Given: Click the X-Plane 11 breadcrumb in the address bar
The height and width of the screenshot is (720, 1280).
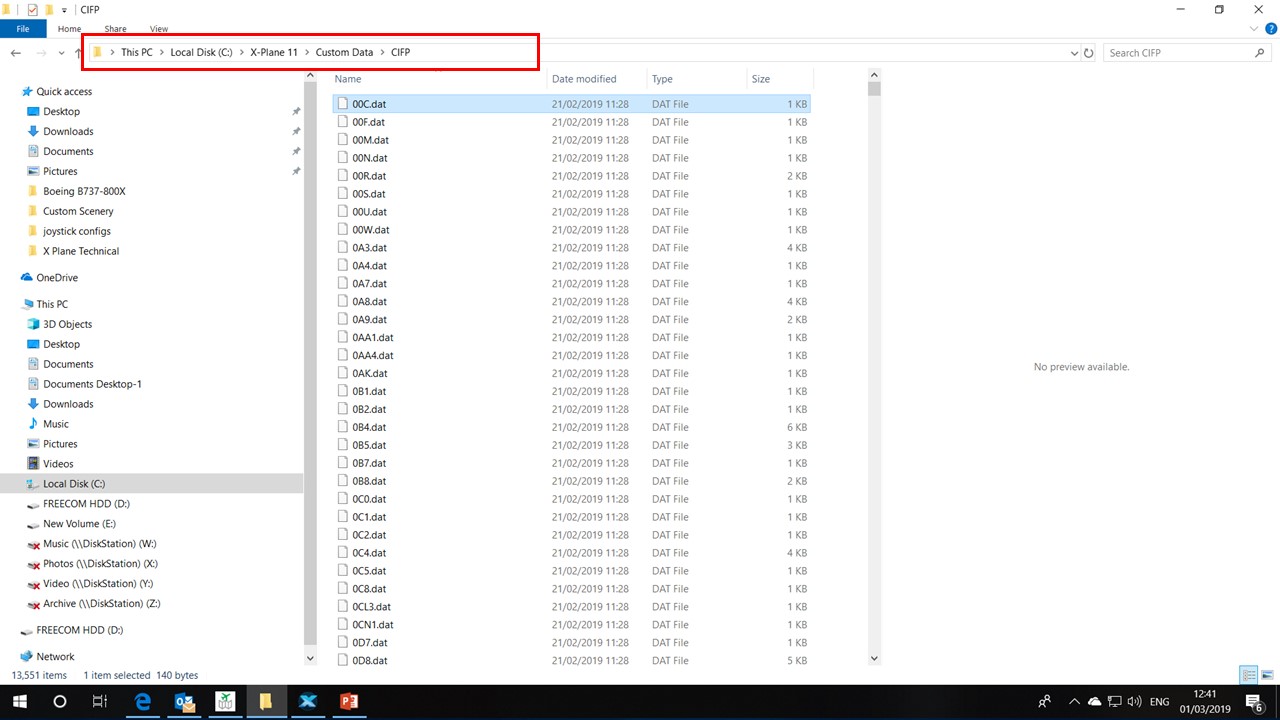Looking at the screenshot, I should click(x=274, y=52).
